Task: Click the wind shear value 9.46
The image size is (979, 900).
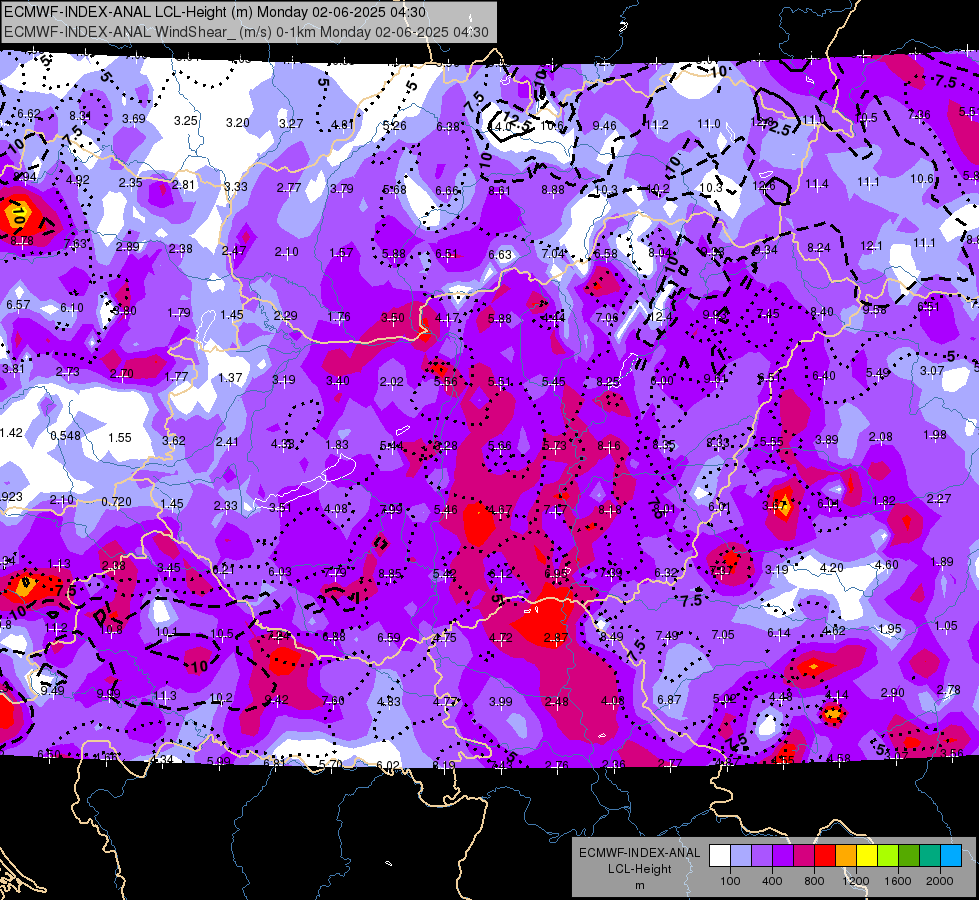Action: click(x=604, y=126)
